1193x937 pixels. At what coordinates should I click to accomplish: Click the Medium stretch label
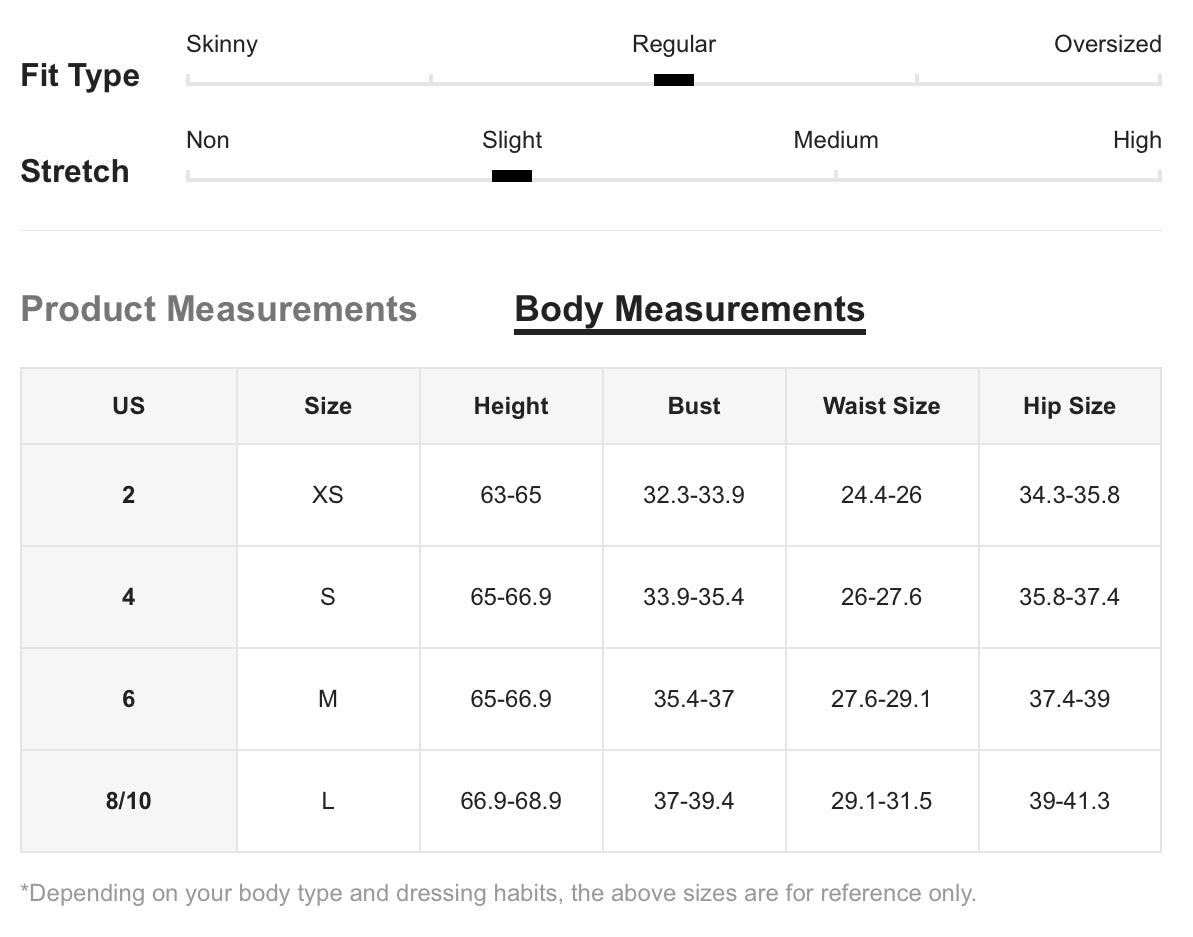(x=835, y=140)
